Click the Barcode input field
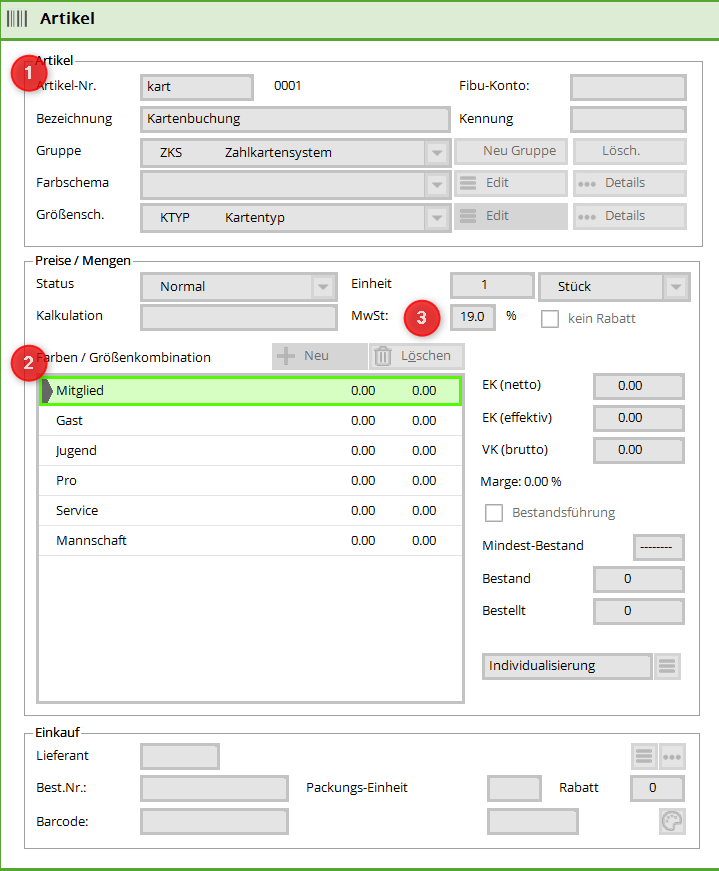Image resolution: width=719 pixels, height=871 pixels. (214, 822)
